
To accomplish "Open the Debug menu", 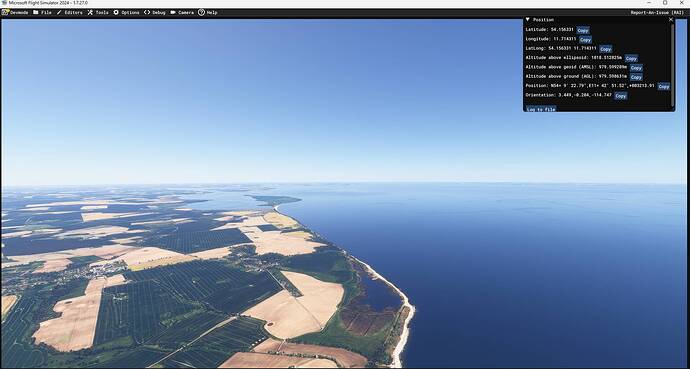I will (x=155, y=13).
